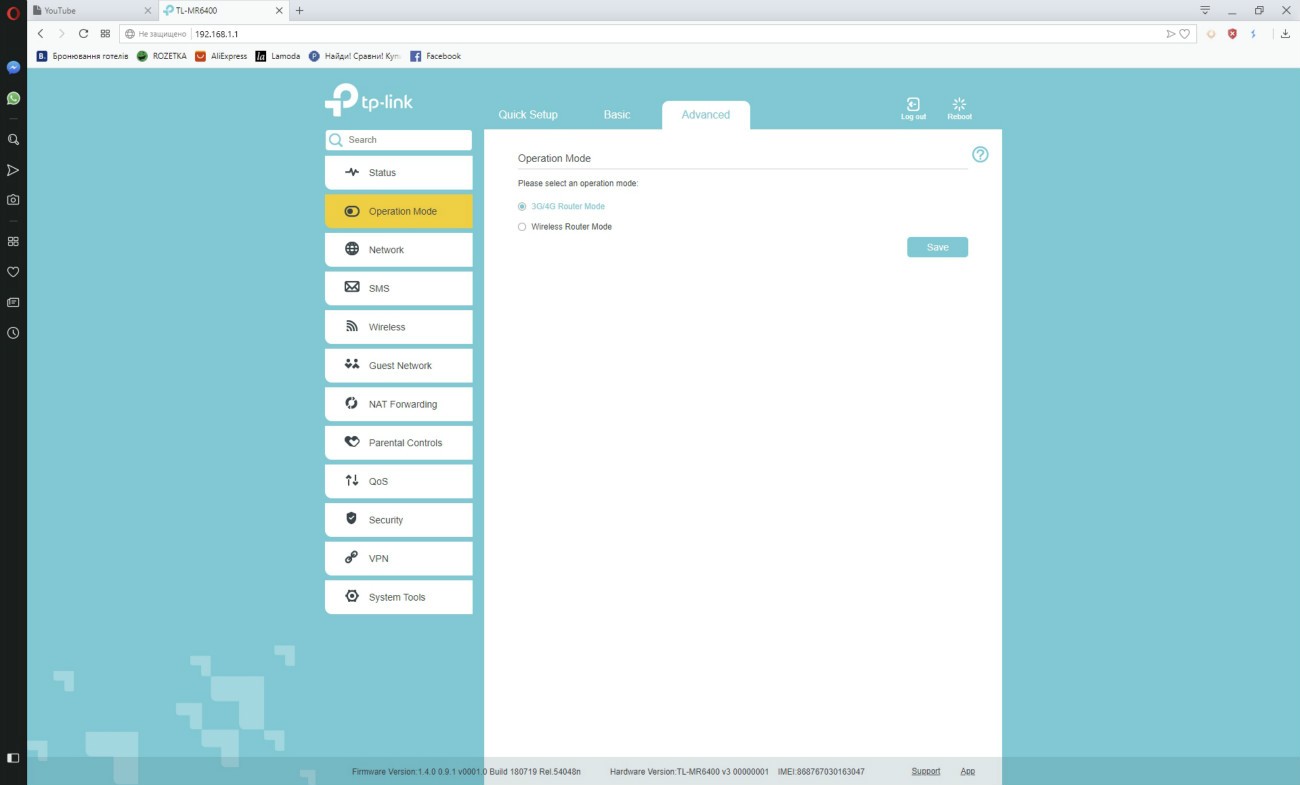Expand the System Tools section
Screen dimensions: 1300x785
click(x=398, y=597)
